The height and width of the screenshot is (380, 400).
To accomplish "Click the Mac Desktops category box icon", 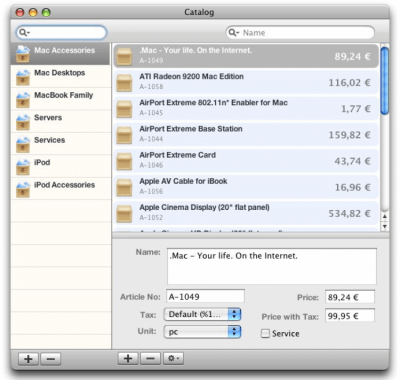I will [23, 77].
